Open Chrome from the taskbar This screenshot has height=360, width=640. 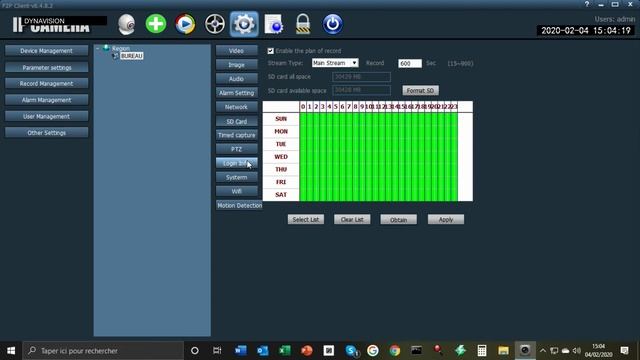[x=395, y=351]
